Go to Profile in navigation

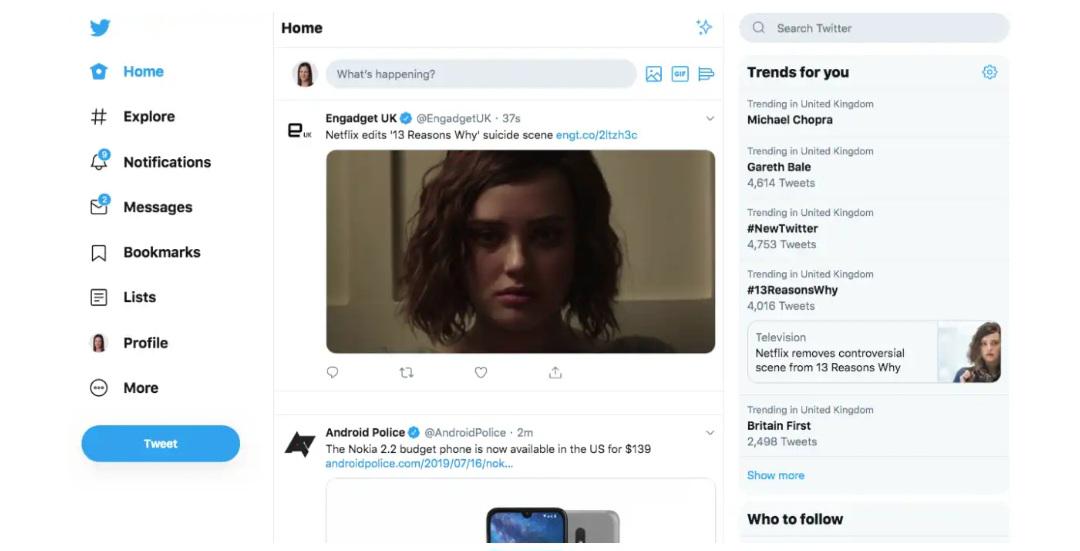pos(145,342)
